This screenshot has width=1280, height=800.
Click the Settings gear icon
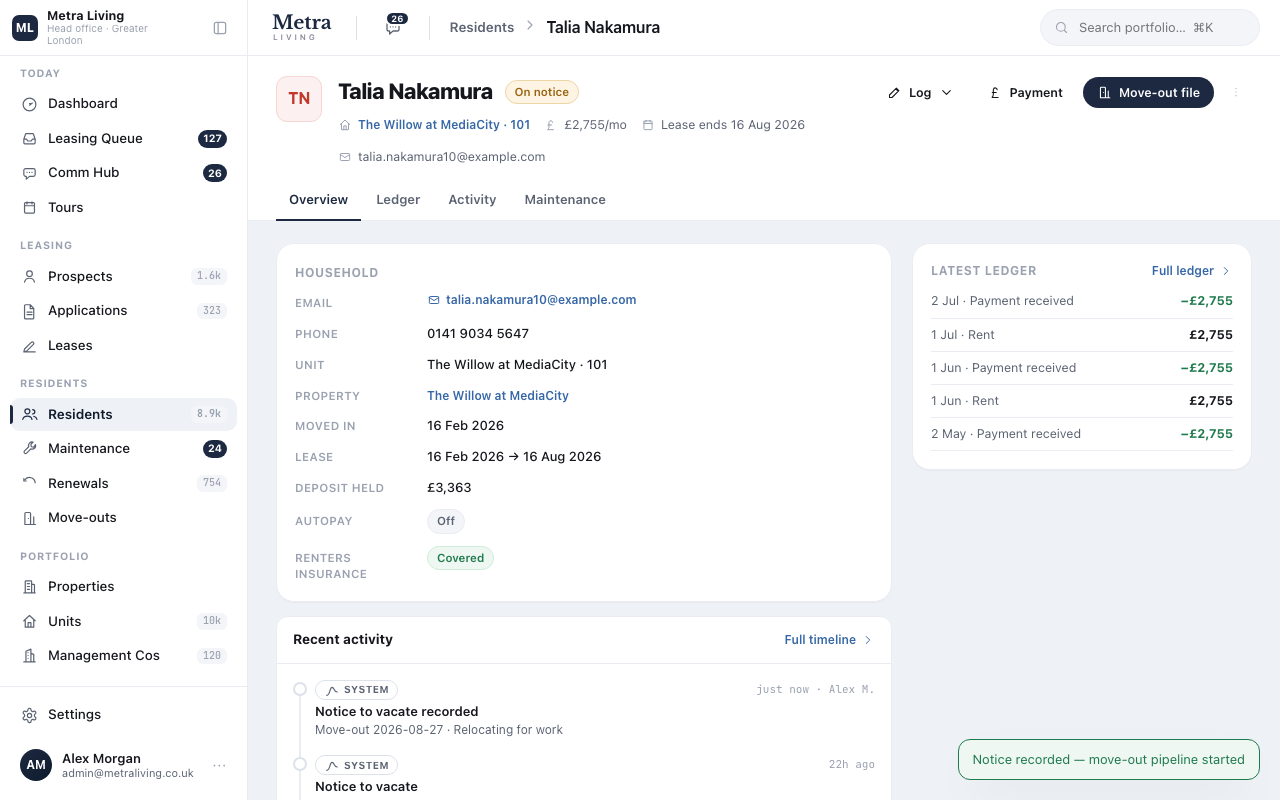point(30,715)
